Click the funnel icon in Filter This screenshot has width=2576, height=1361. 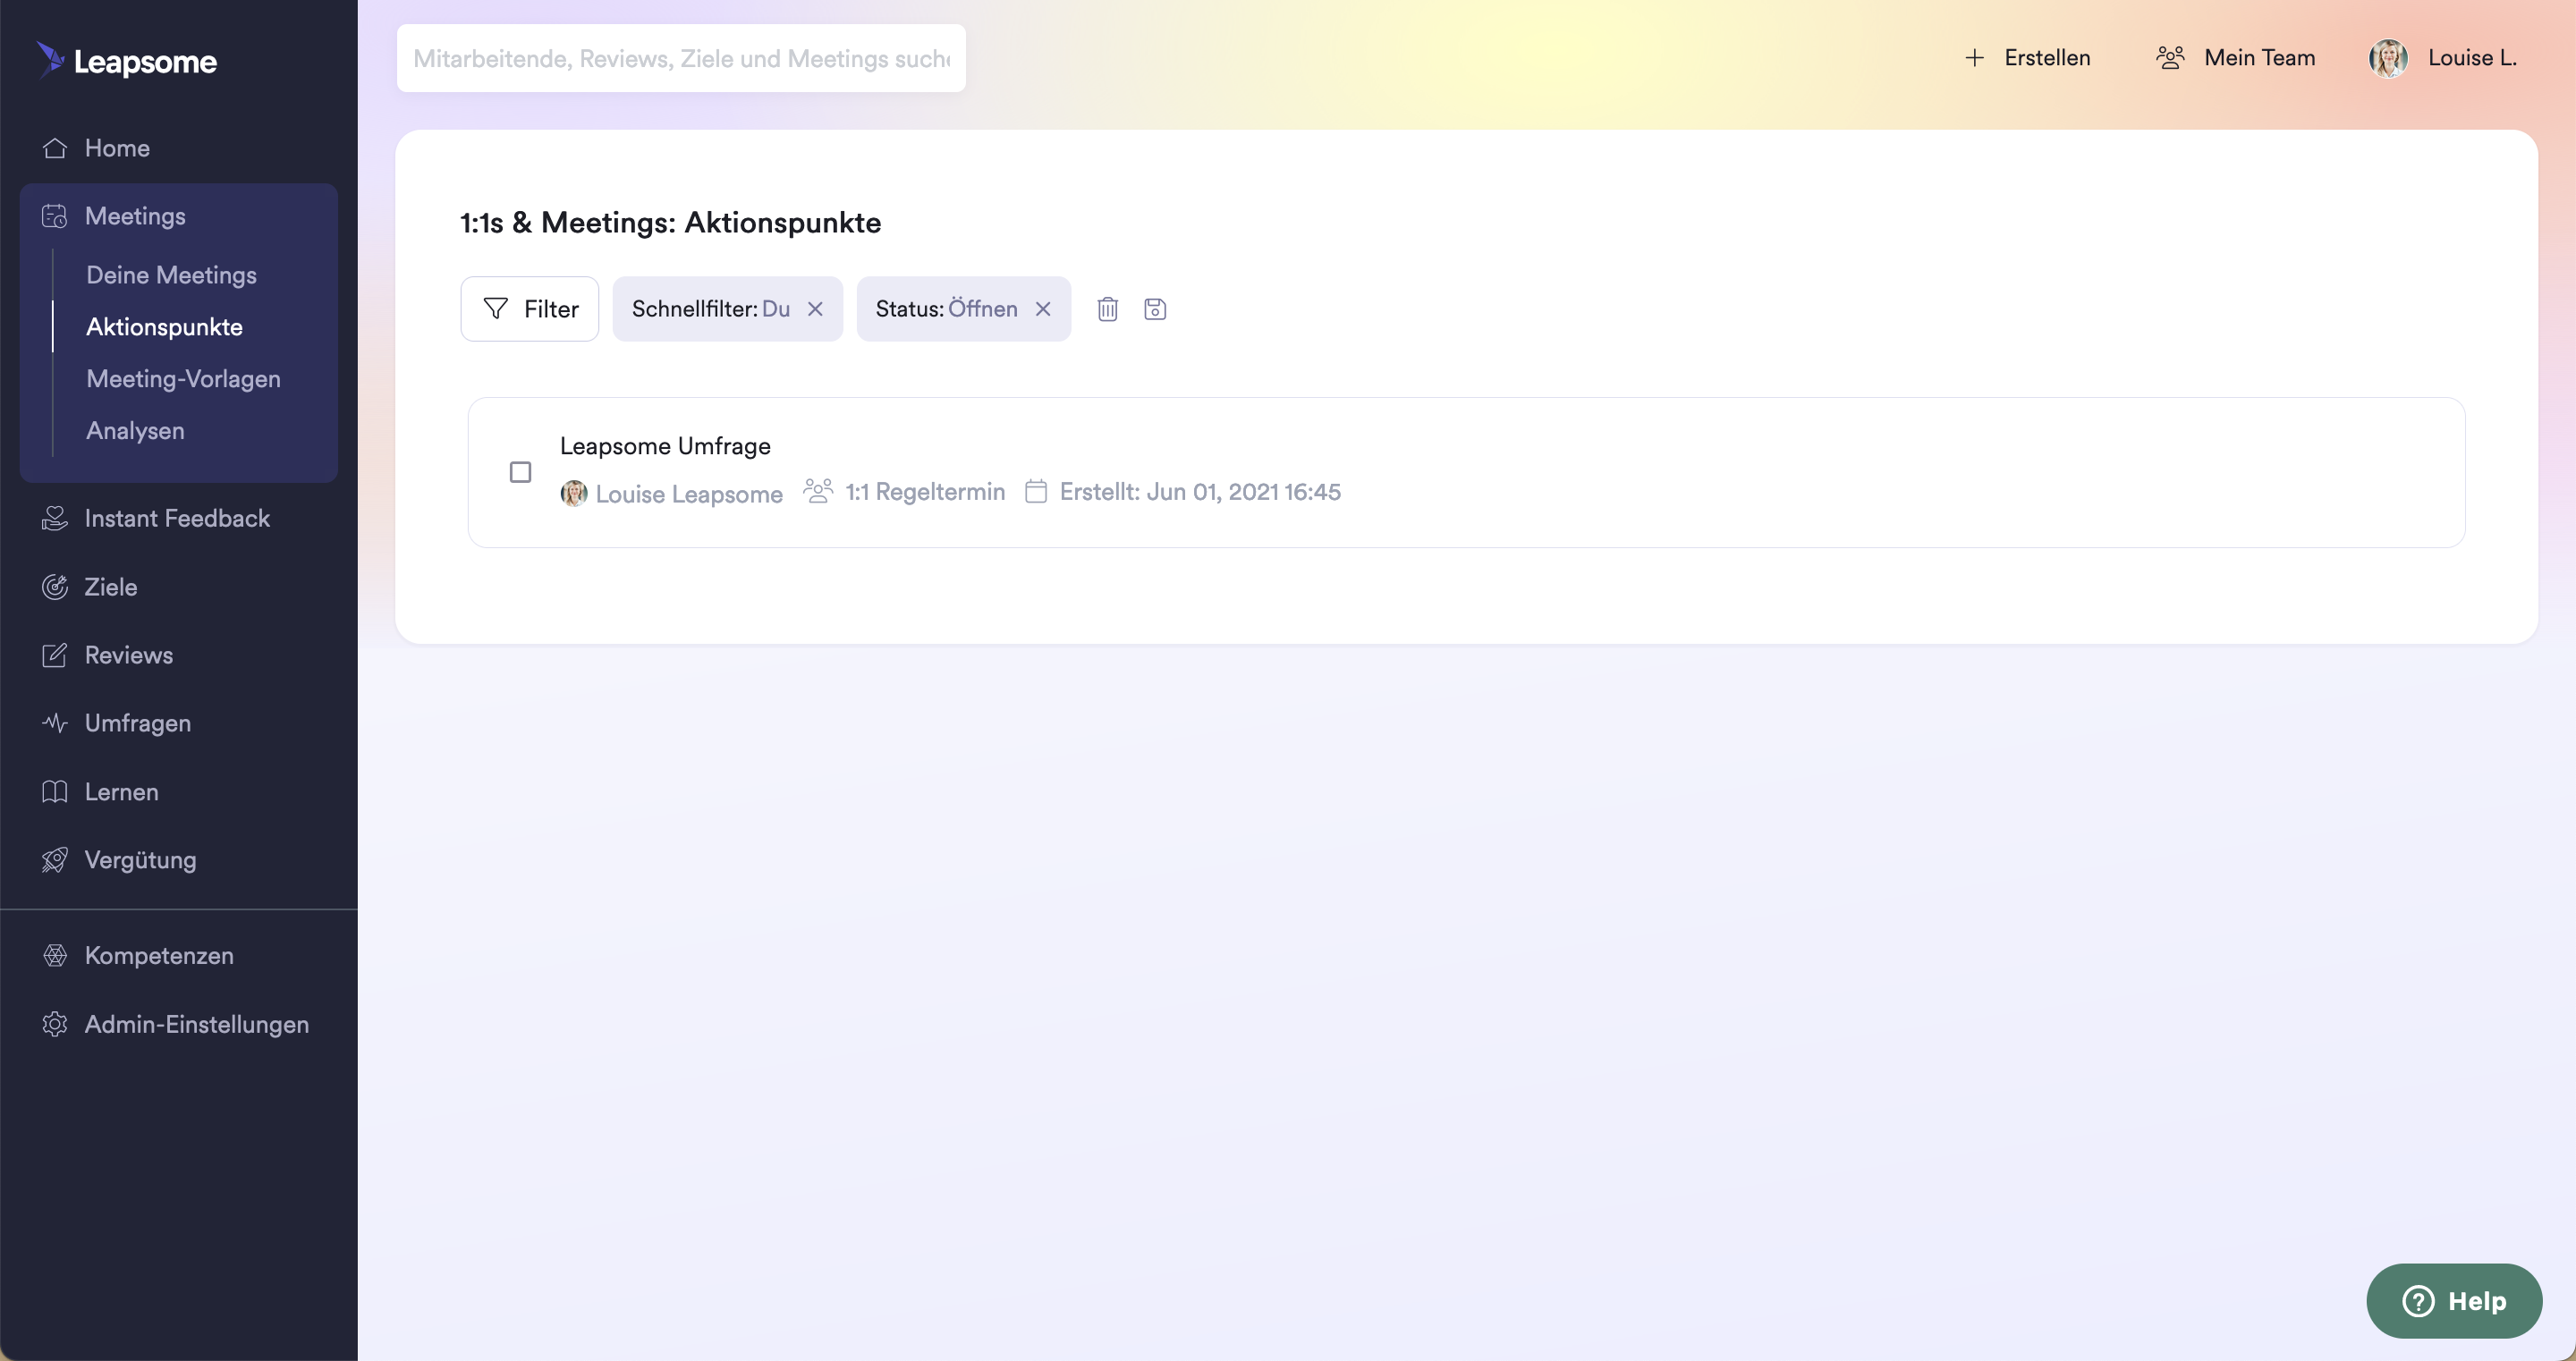click(496, 309)
